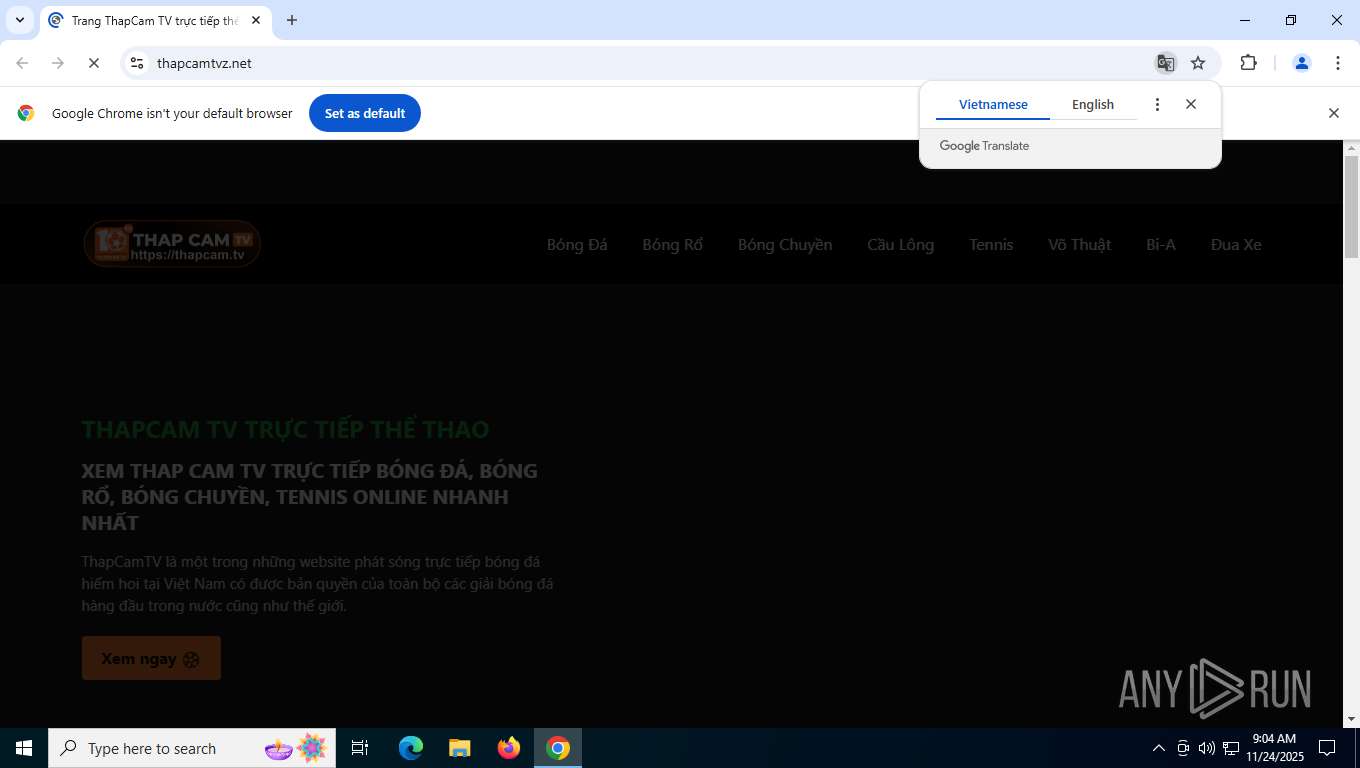Open Bóng Rổ menu item
This screenshot has height=768, width=1360.
673,245
